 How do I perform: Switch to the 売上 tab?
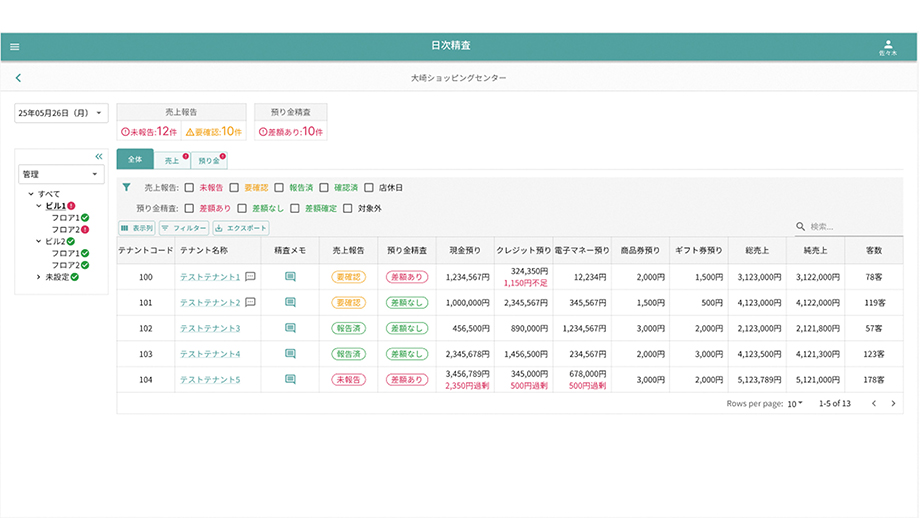pyautogui.click(x=172, y=160)
